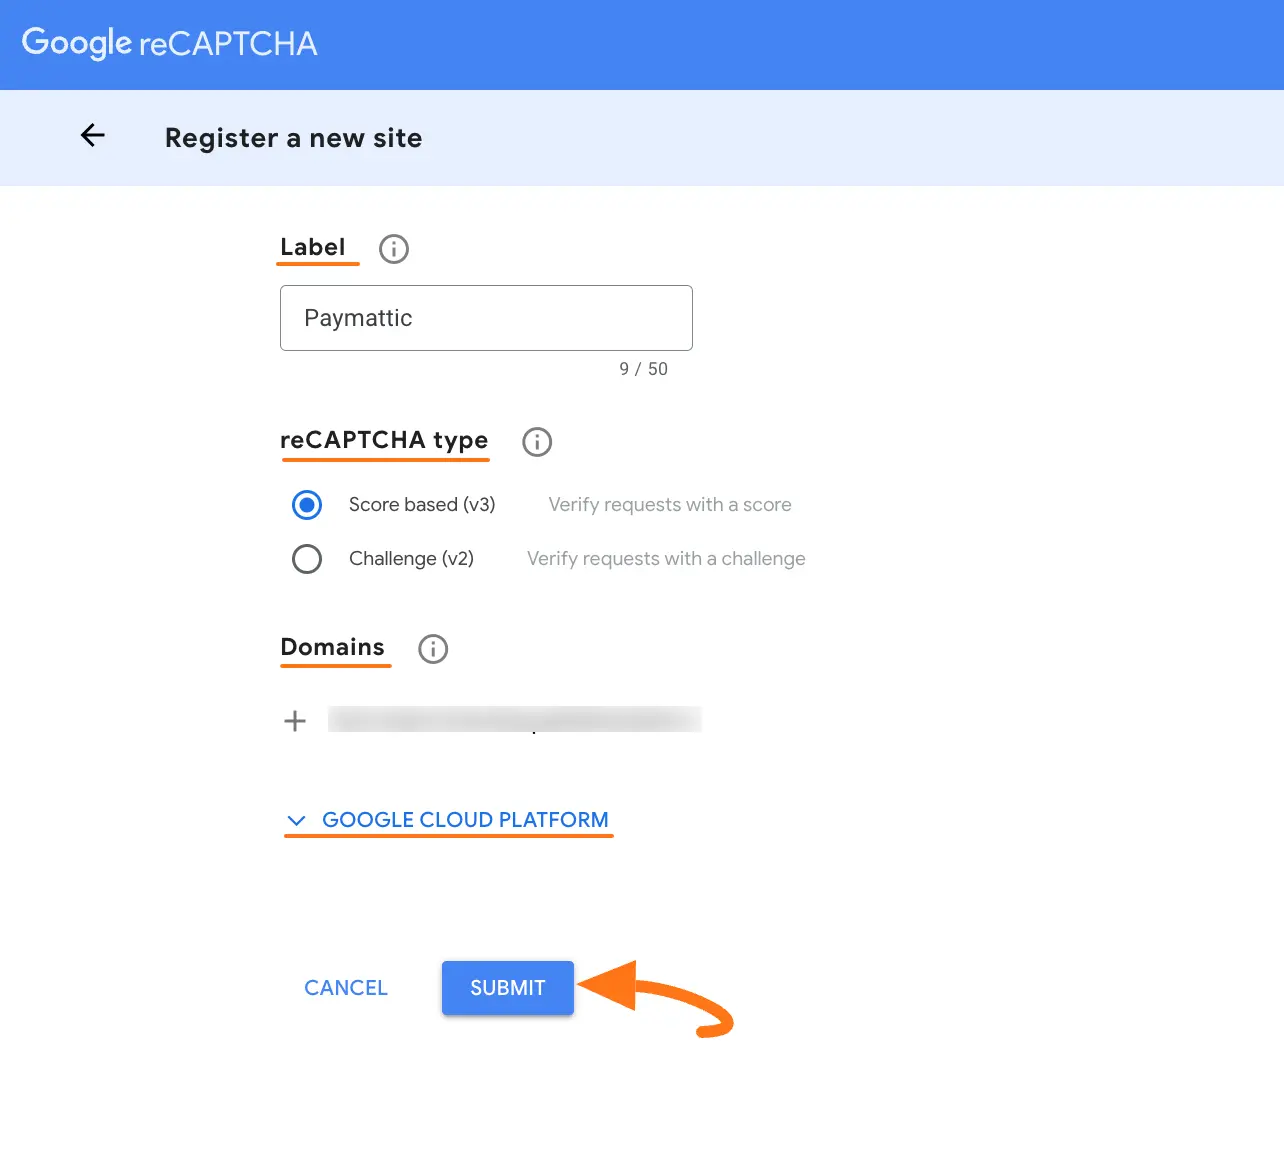Click the reCAPTCHA type section label
This screenshot has height=1164, width=1284.
coord(384,441)
